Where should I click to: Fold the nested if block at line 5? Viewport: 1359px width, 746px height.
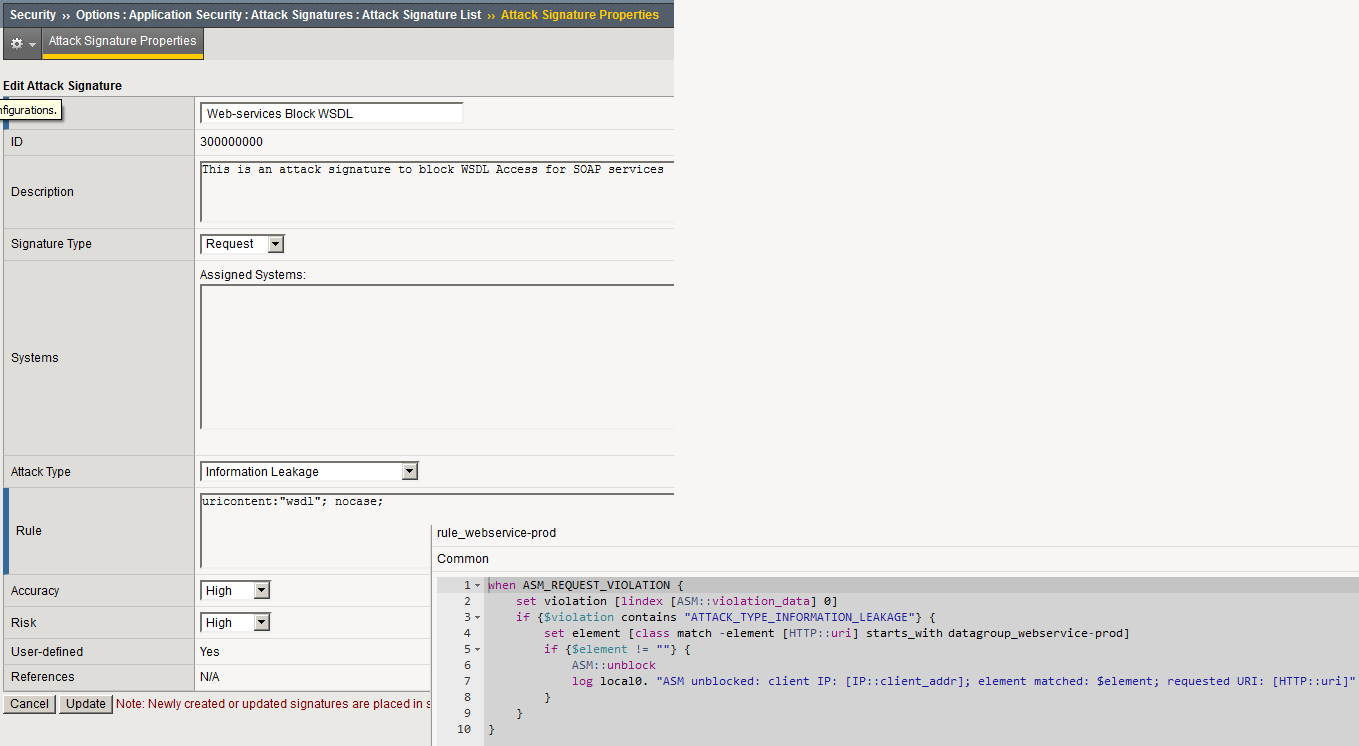(x=477, y=650)
